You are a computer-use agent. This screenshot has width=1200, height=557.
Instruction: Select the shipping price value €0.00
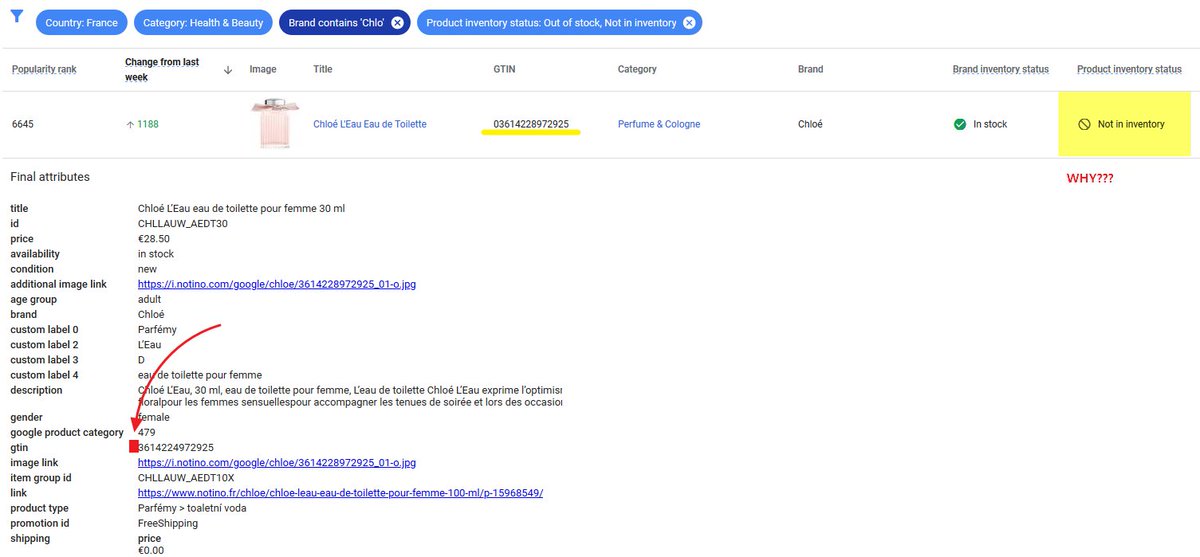click(151, 550)
